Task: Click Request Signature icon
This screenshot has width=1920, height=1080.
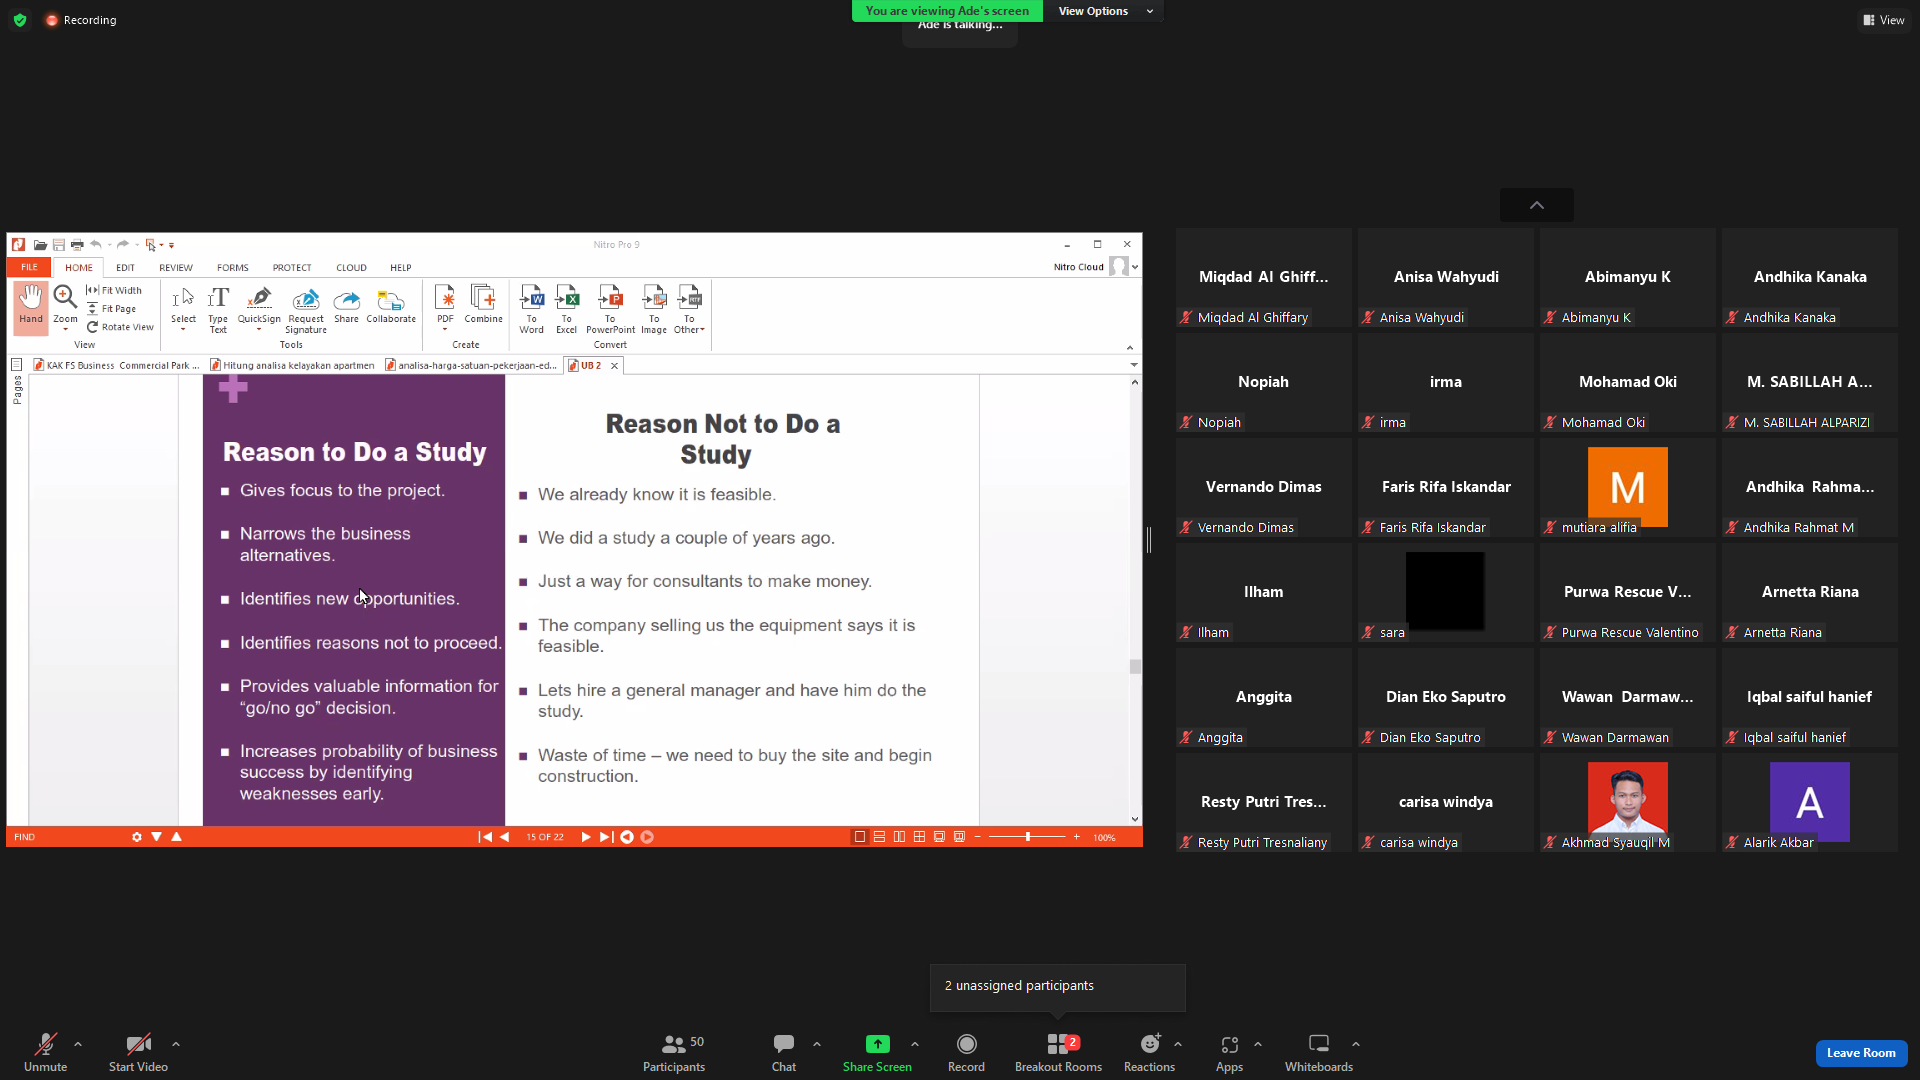Action: click(x=306, y=310)
